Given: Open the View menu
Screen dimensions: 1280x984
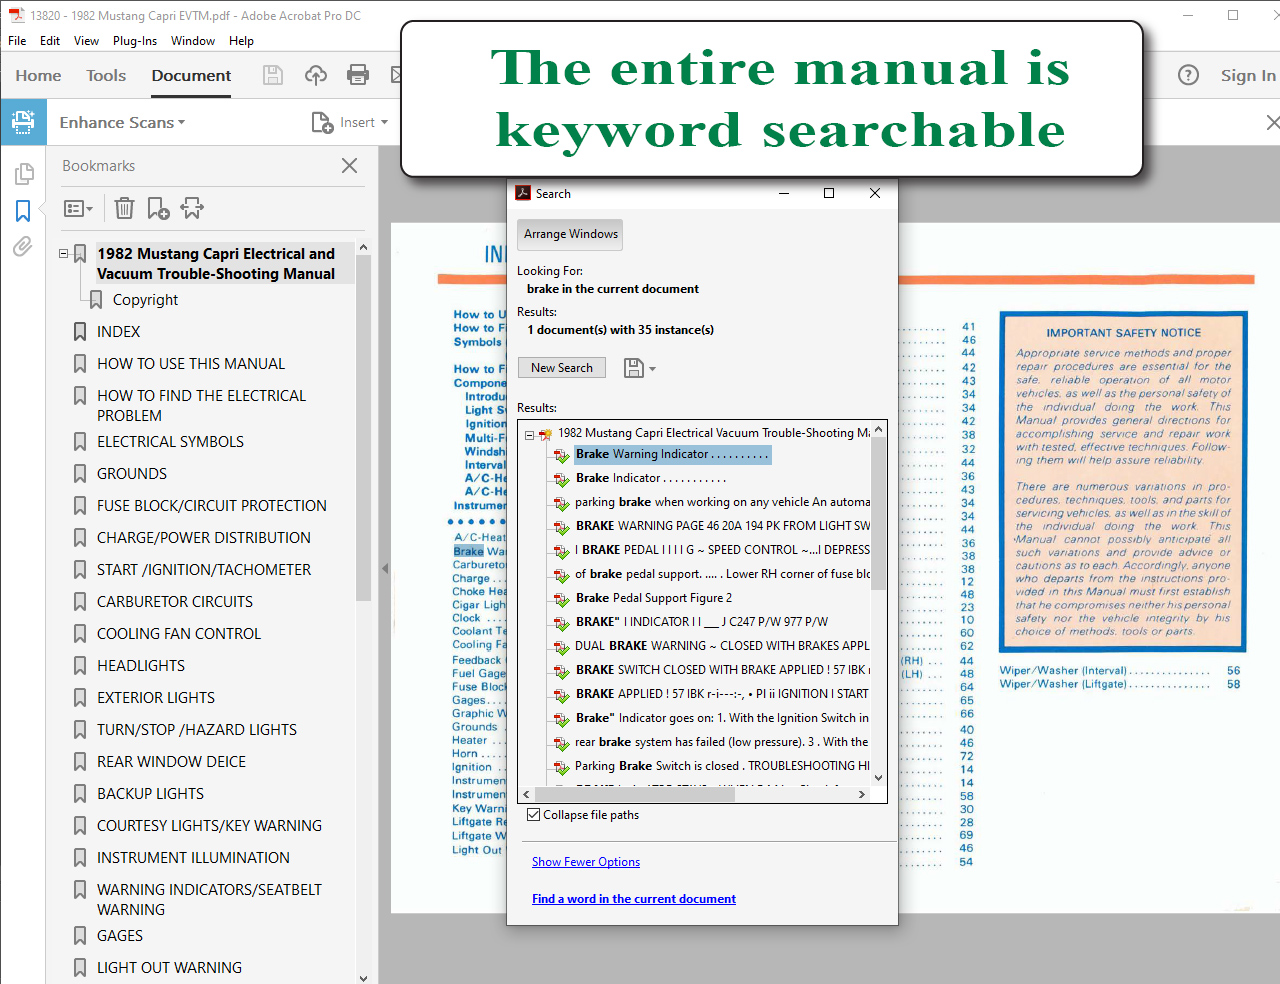Looking at the screenshot, I should pyautogui.click(x=87, y=41).
